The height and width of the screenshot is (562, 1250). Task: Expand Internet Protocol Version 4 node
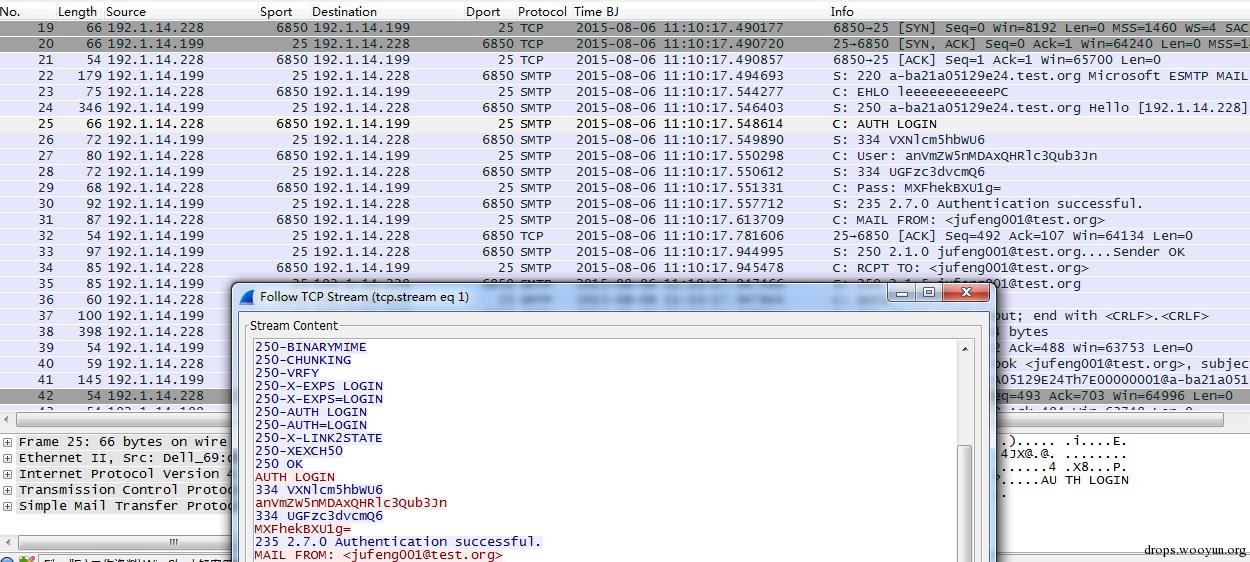tap(8, 474)
